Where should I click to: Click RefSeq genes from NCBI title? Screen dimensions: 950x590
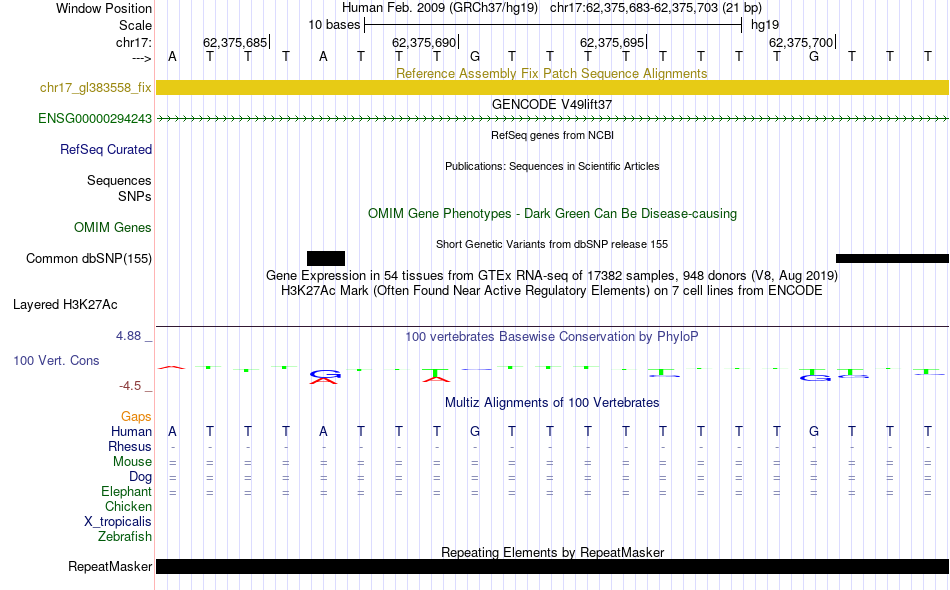tap(553, 135)
